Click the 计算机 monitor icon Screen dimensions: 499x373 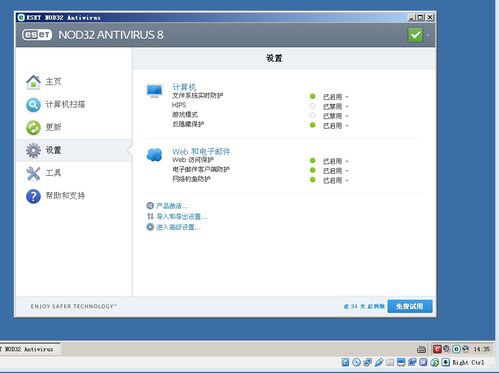[x=154, y=91]
